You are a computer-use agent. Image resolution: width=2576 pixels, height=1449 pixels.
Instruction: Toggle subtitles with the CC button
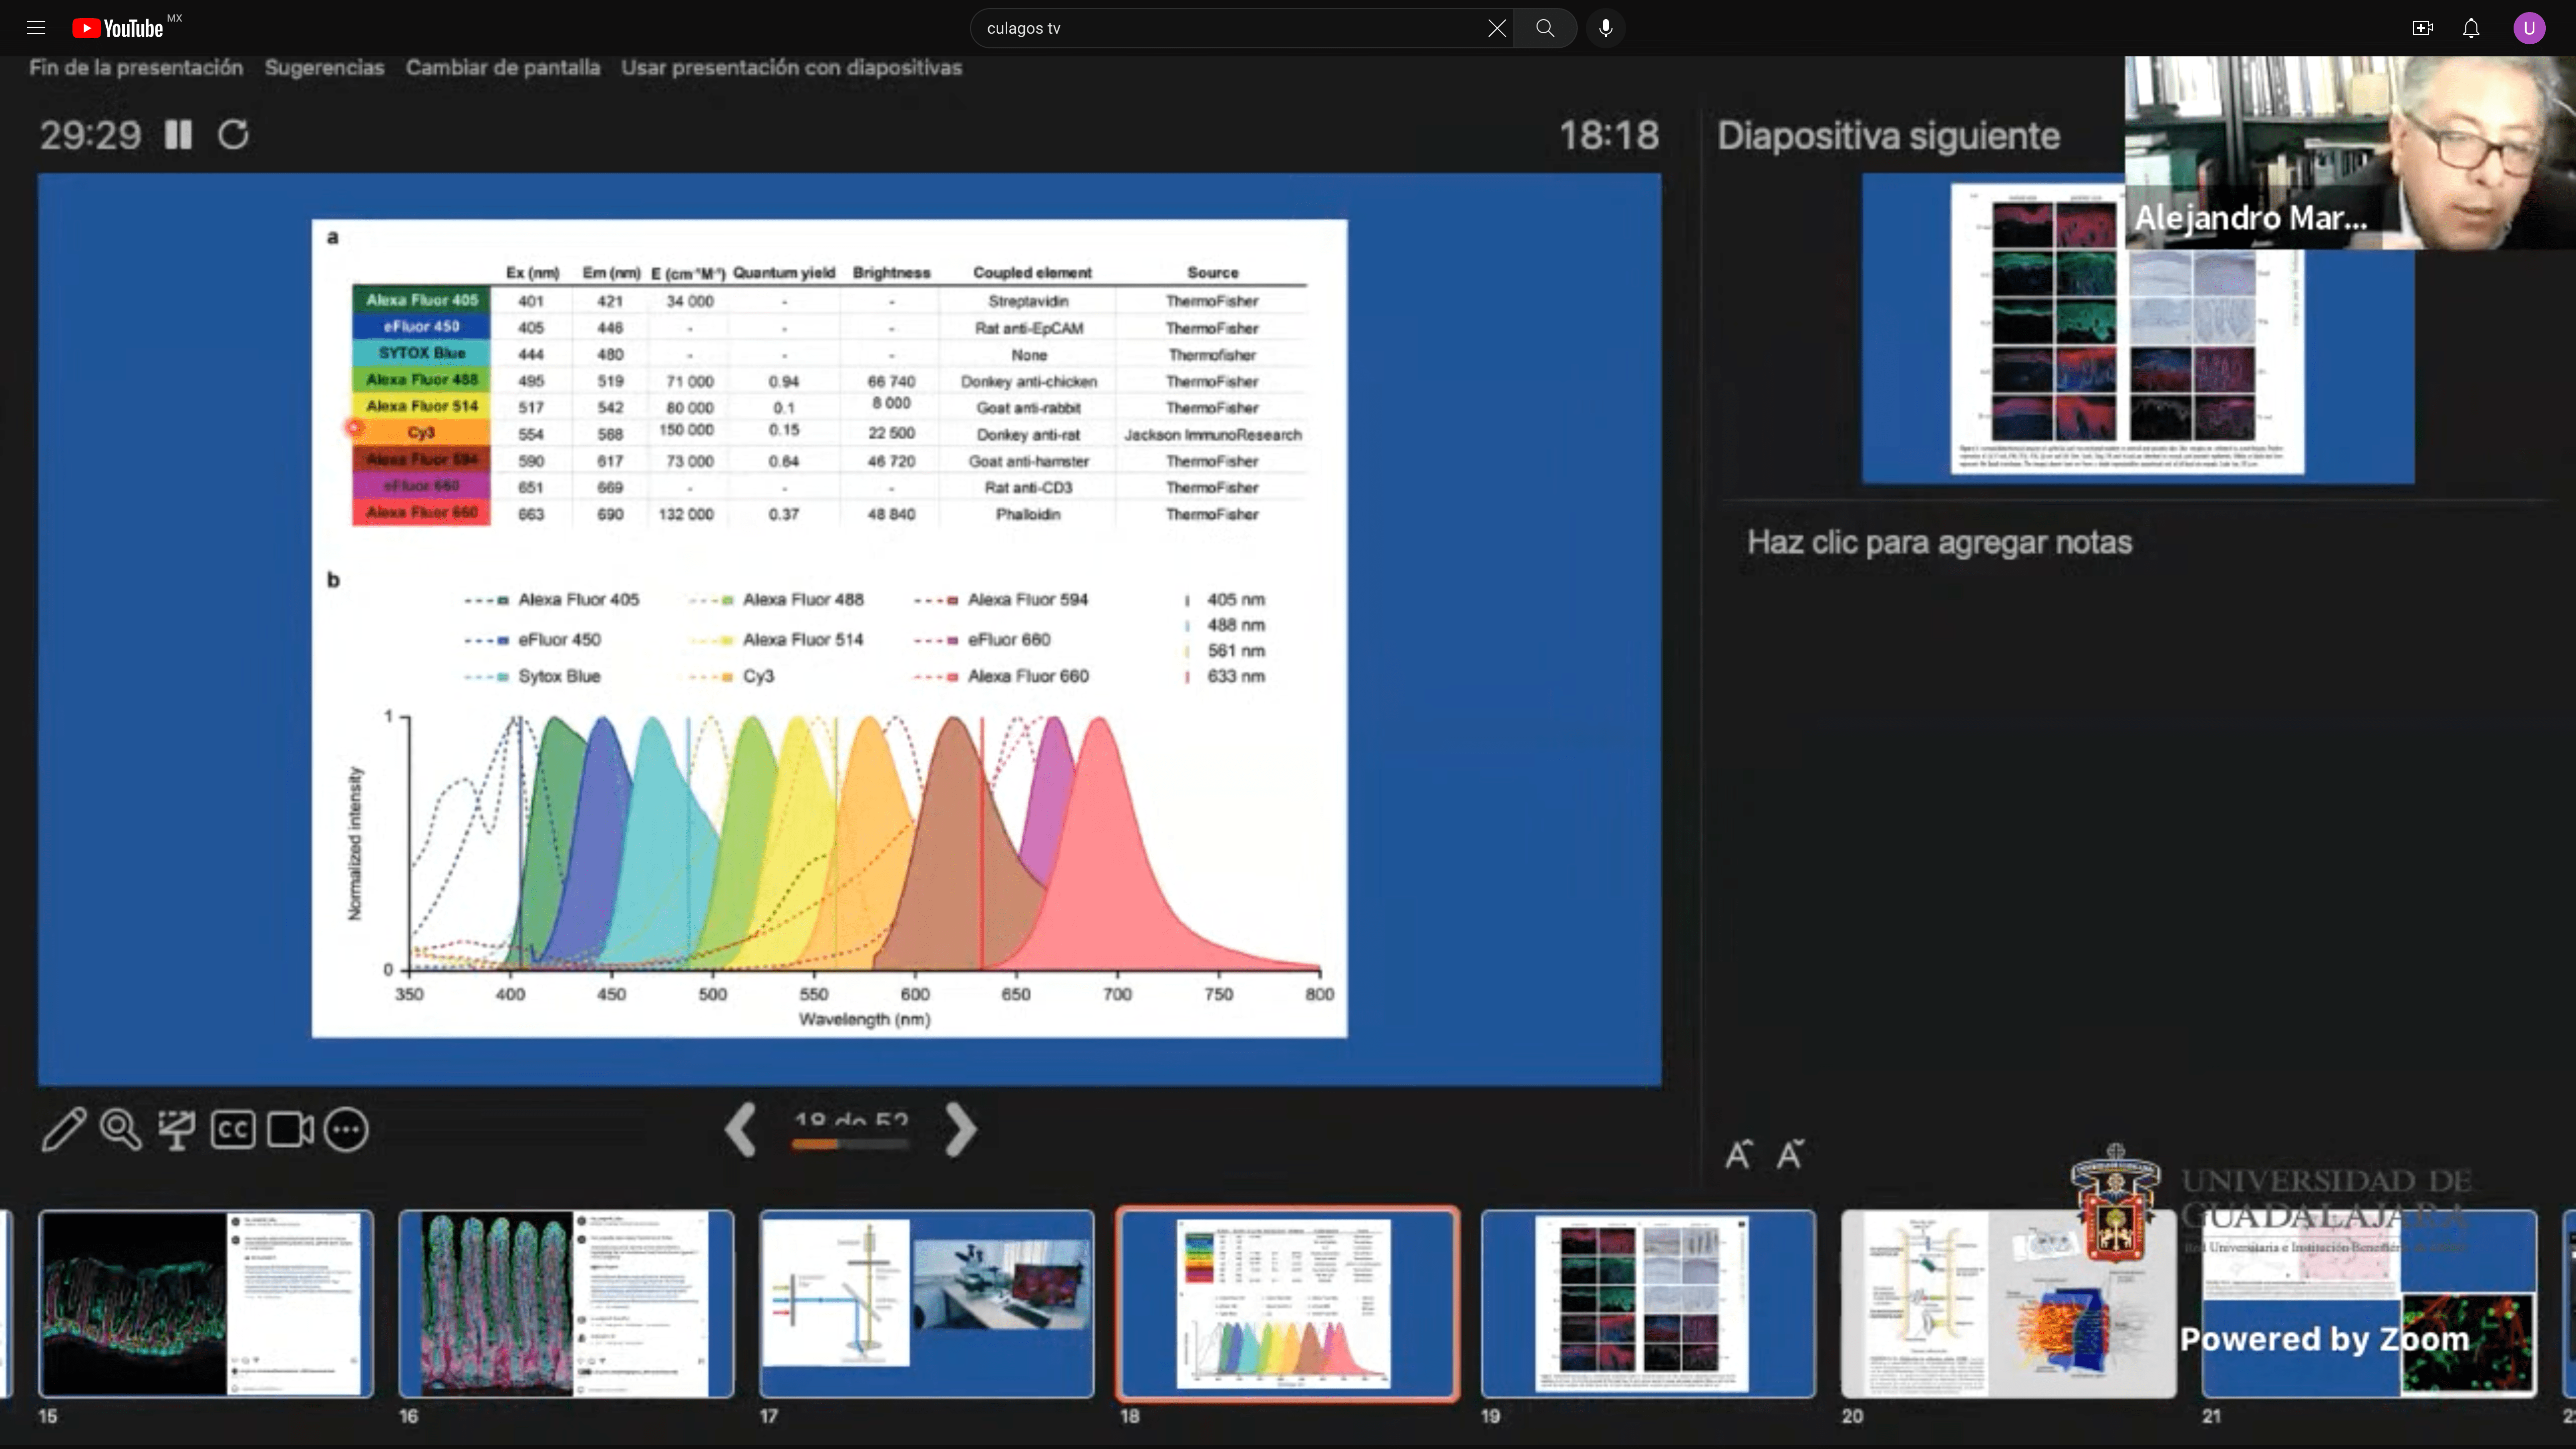(233, 1130)
